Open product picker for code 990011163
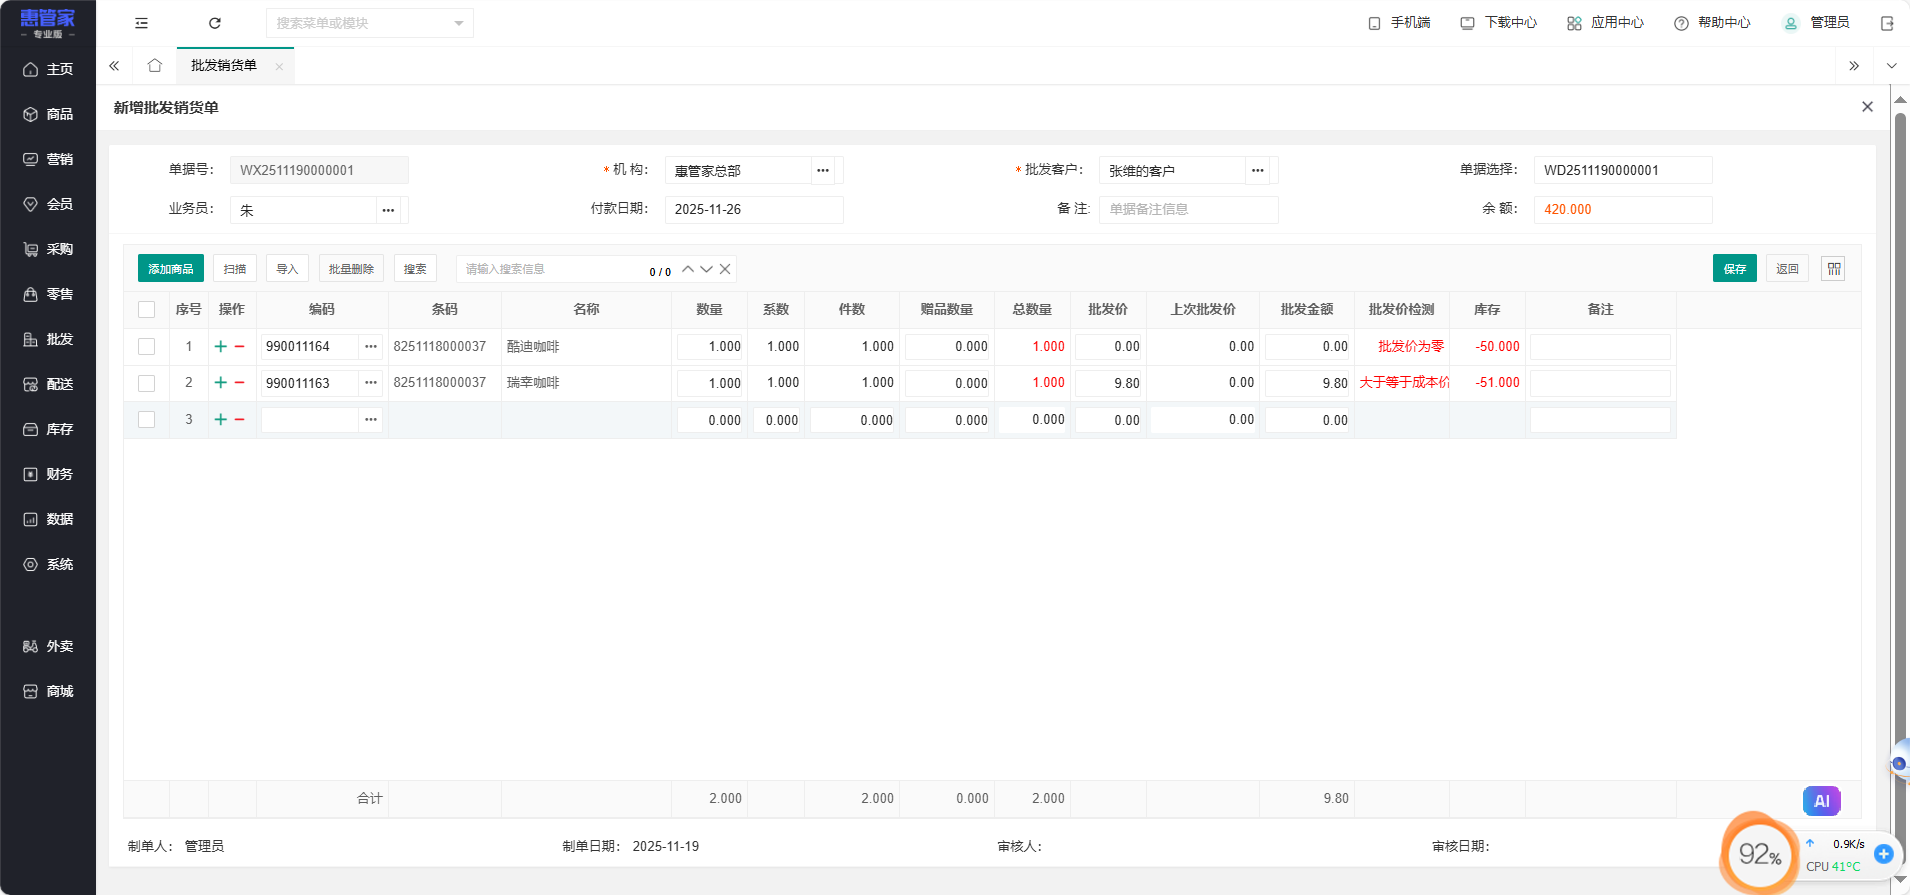The height and width of the screenshot is (895, 1910). [371, 382]
